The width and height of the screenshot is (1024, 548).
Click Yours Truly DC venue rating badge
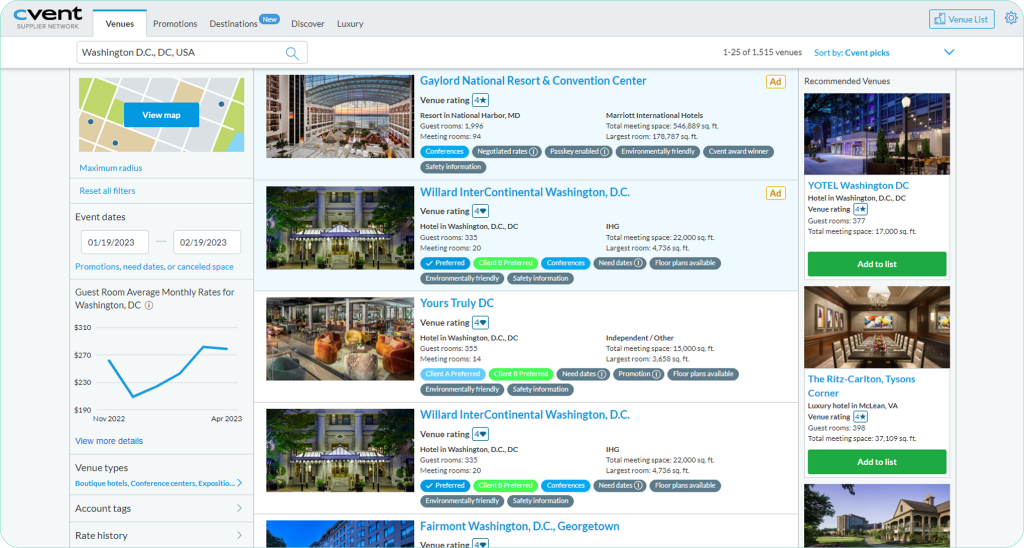(x=480, y=323)
